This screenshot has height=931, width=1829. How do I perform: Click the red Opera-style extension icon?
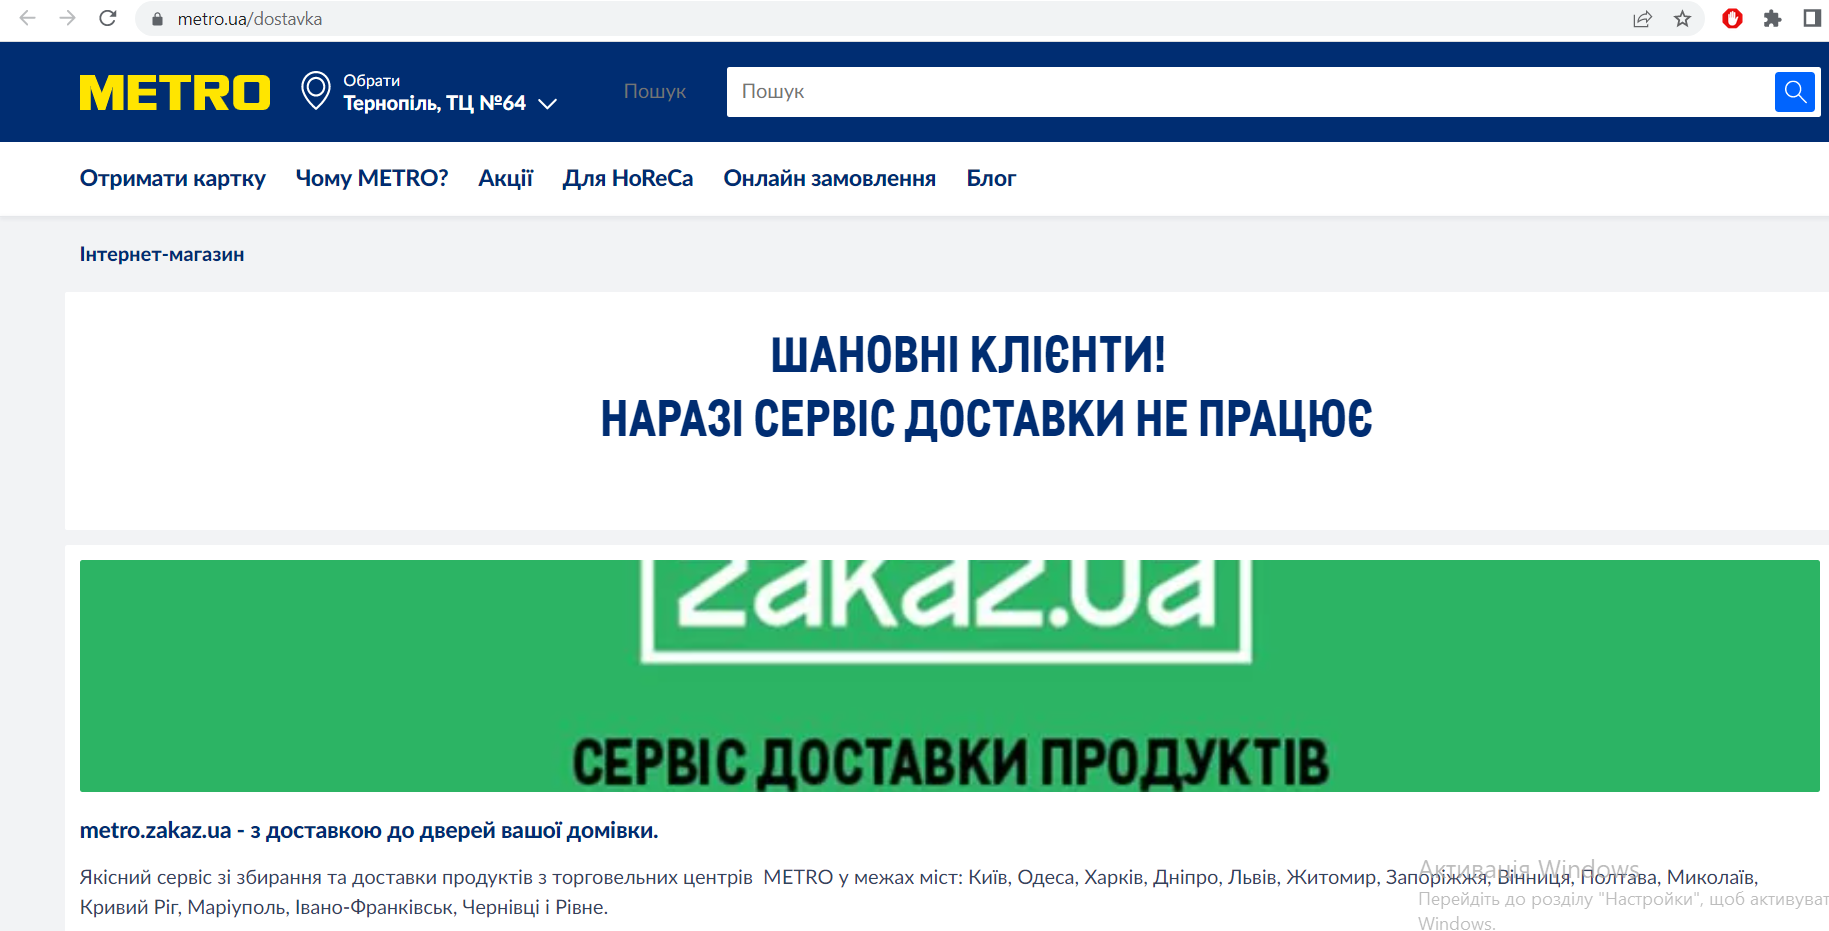pyautogui.click(x=1732, y=19)
